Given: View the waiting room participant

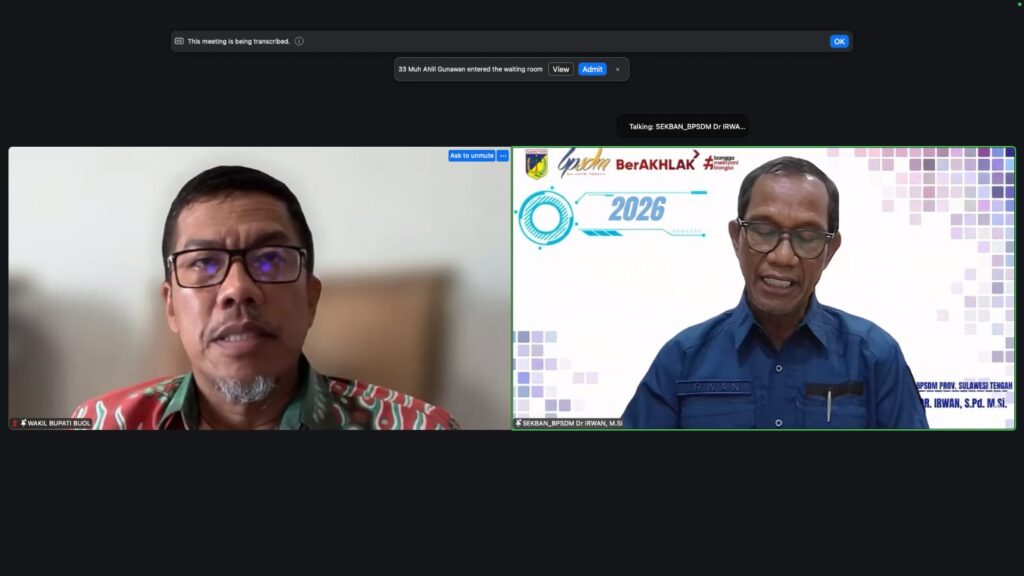Looking at the screenshot, I should pyautogui.click(x=561, y=69).
